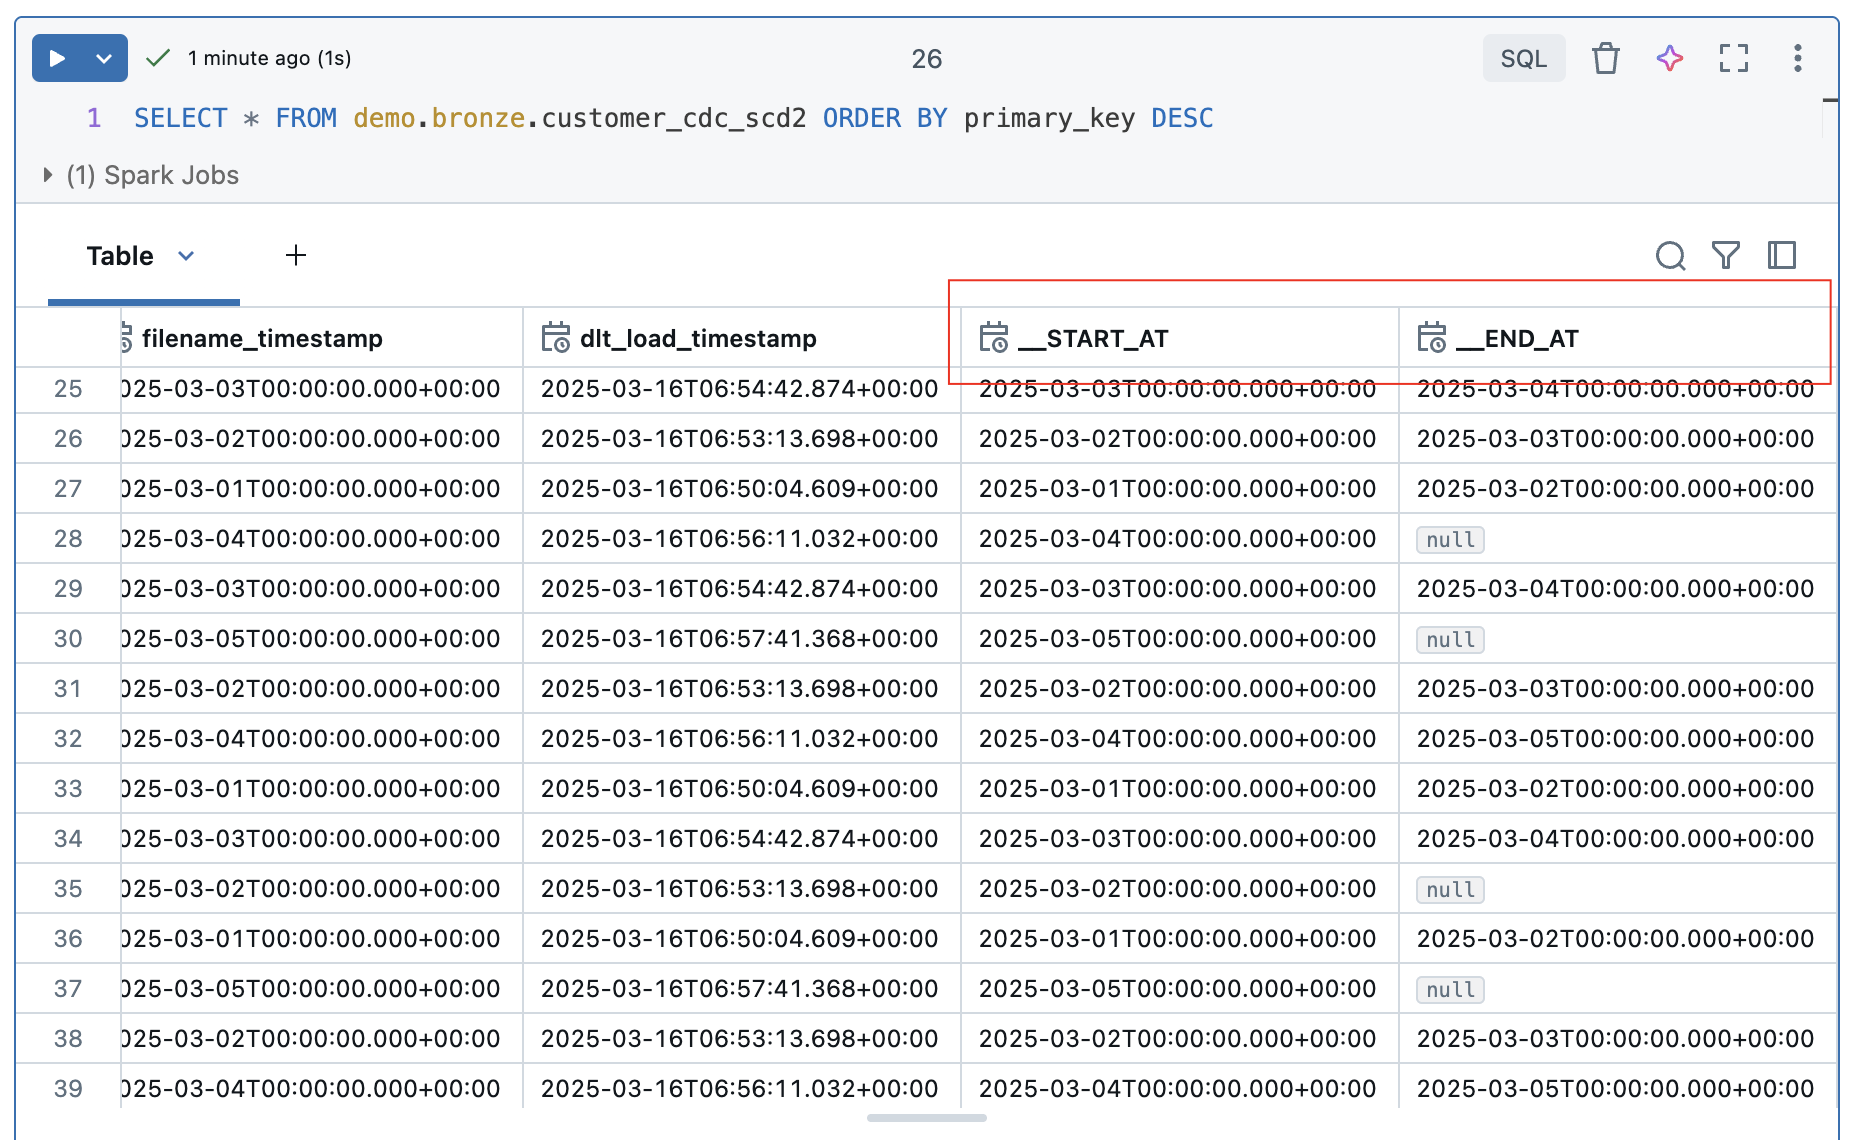The width and height of the screenshot is (1854, 1140).
Task: Click the filename_timestamp column header
Action: pyautogui.click(x=262, y=339)
